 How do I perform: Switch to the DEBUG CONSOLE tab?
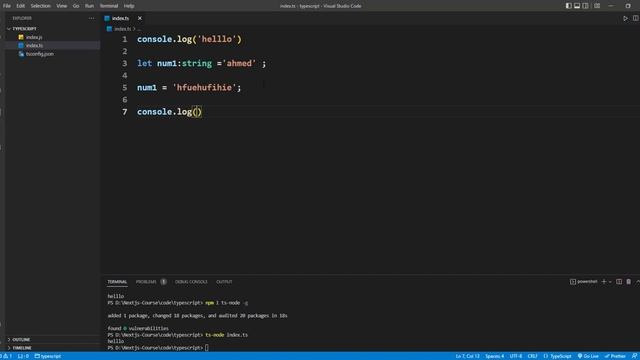tap(191, 282)
